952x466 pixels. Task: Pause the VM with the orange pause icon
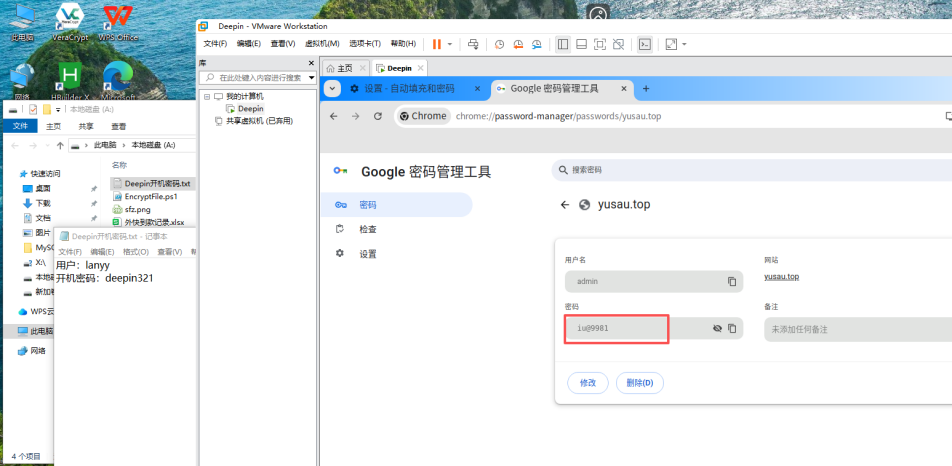click(437, 44)
